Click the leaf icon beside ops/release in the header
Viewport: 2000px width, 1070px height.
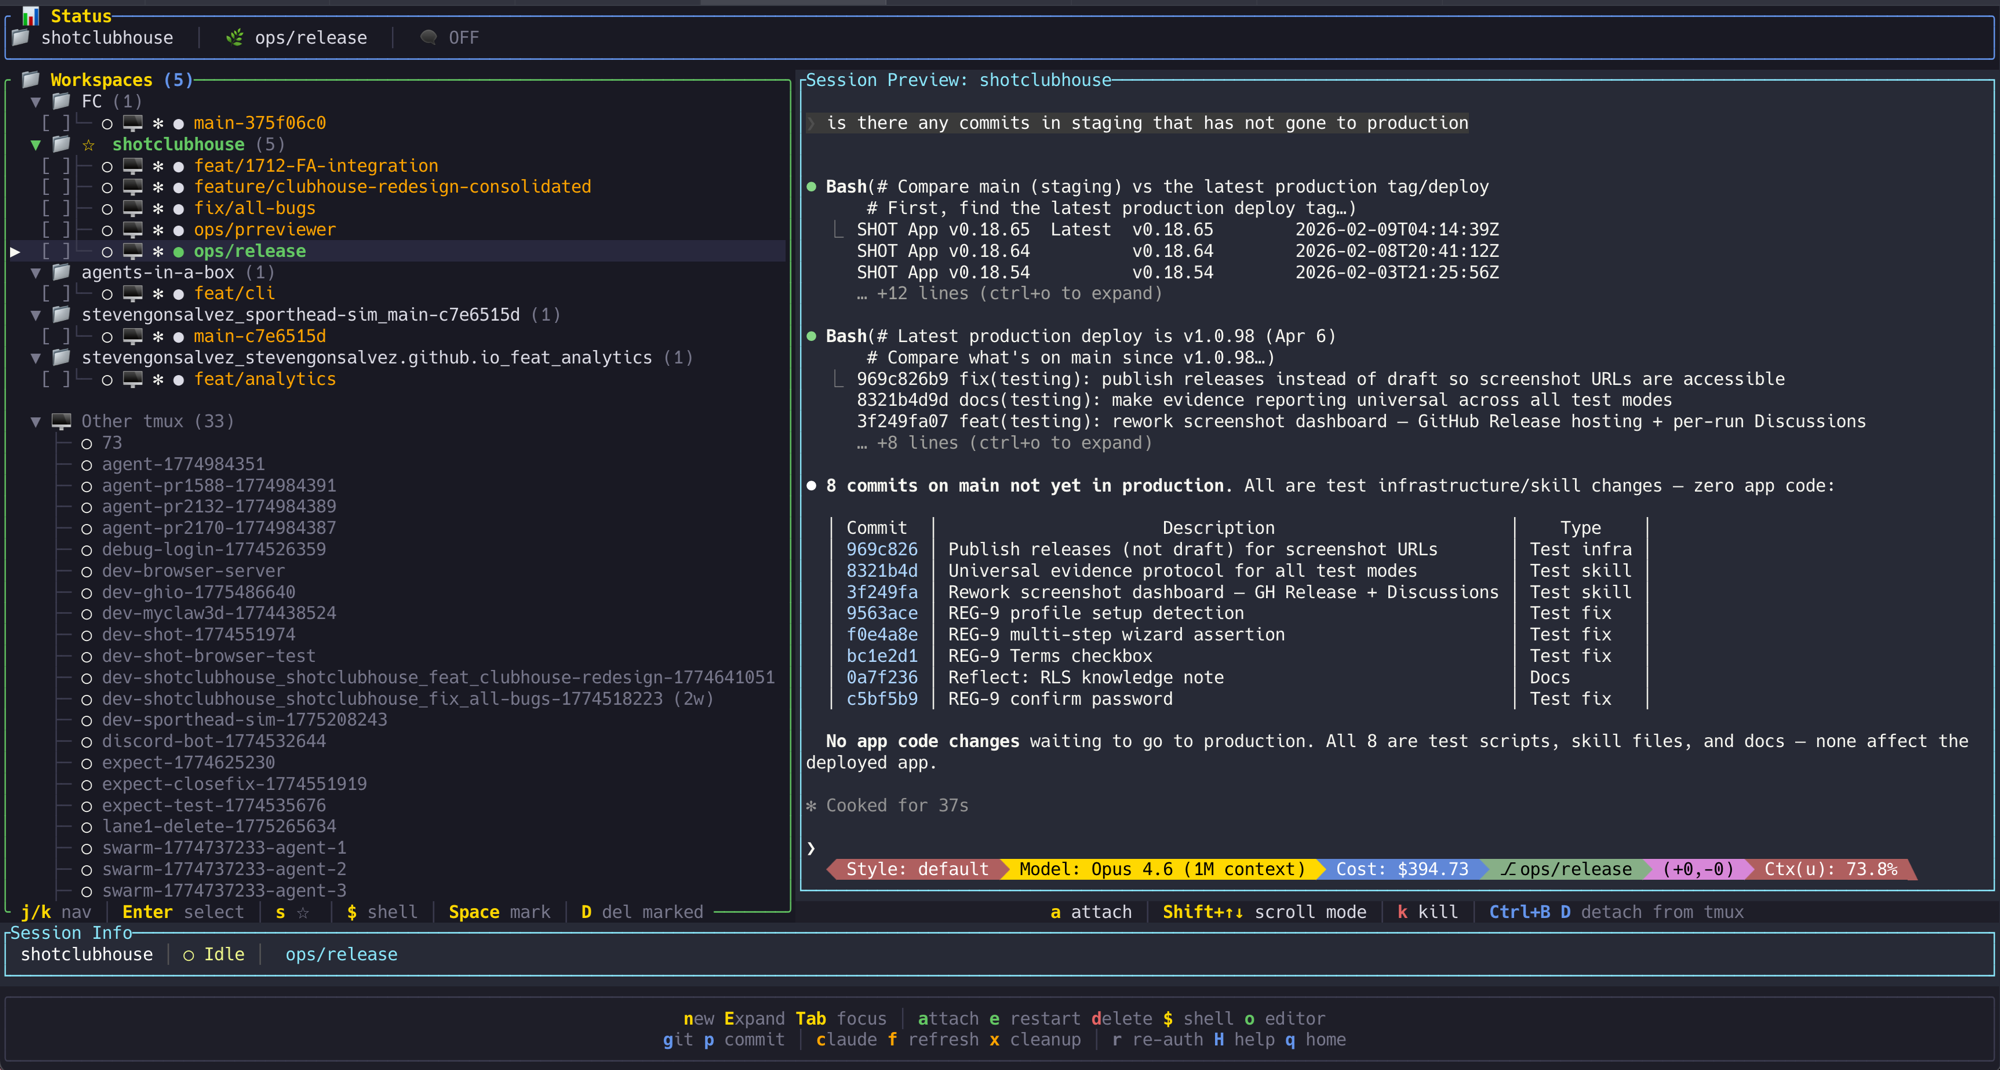[234, 36]
